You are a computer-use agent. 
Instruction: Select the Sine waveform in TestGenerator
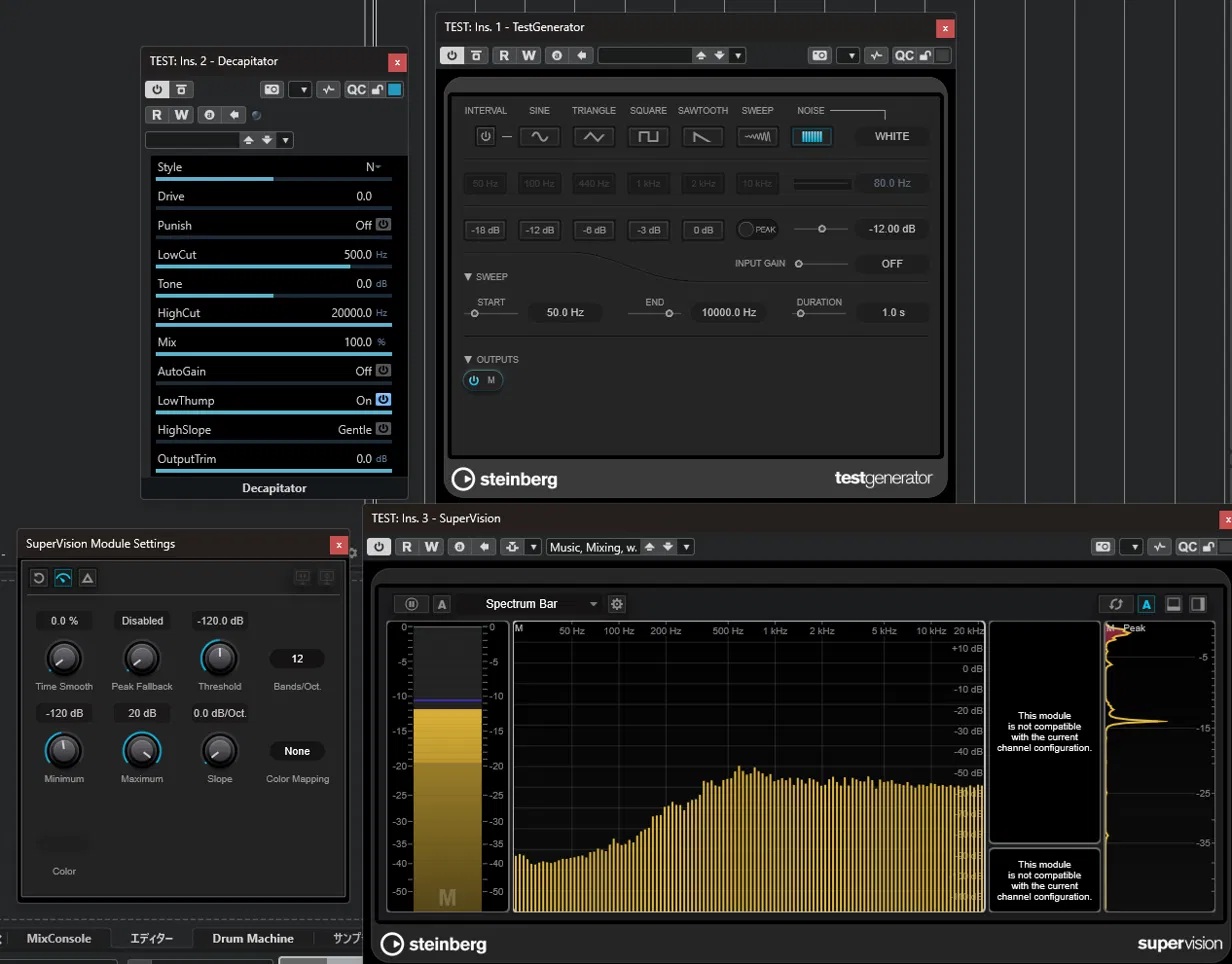click(539, 136)
